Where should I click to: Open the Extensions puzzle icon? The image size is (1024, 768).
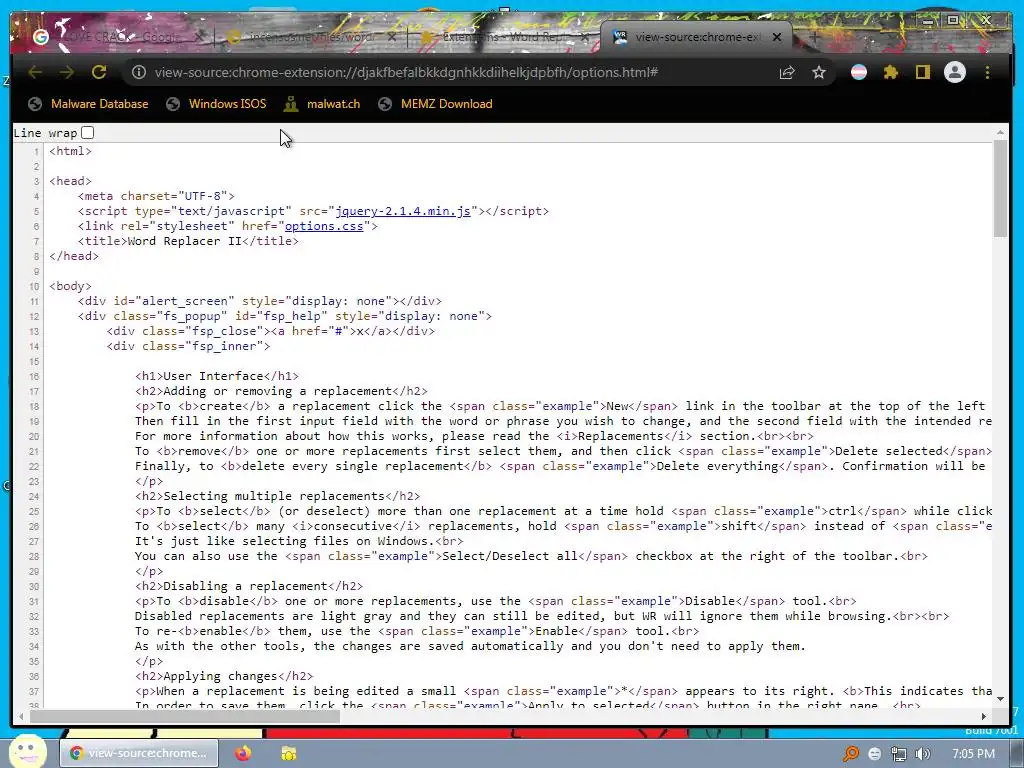point(891,72)
